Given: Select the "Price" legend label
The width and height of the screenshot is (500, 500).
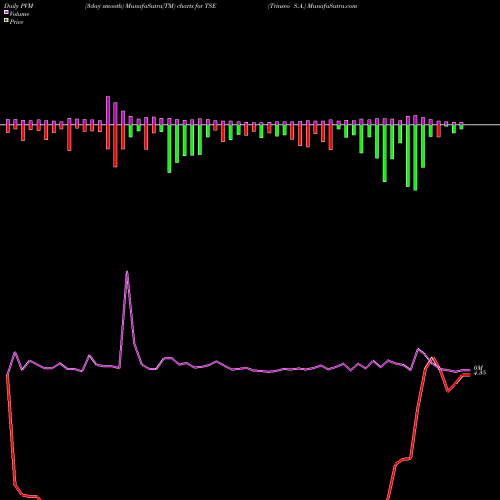Looking at the screenshot, I should [16, 22].
